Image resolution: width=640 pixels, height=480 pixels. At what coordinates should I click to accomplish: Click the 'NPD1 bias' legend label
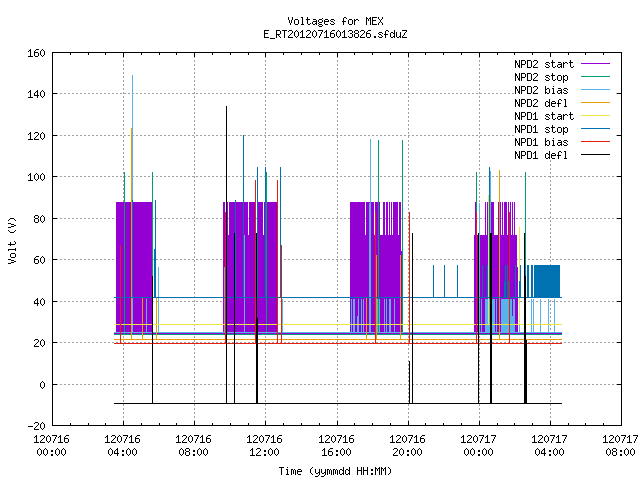coord(541,142)
